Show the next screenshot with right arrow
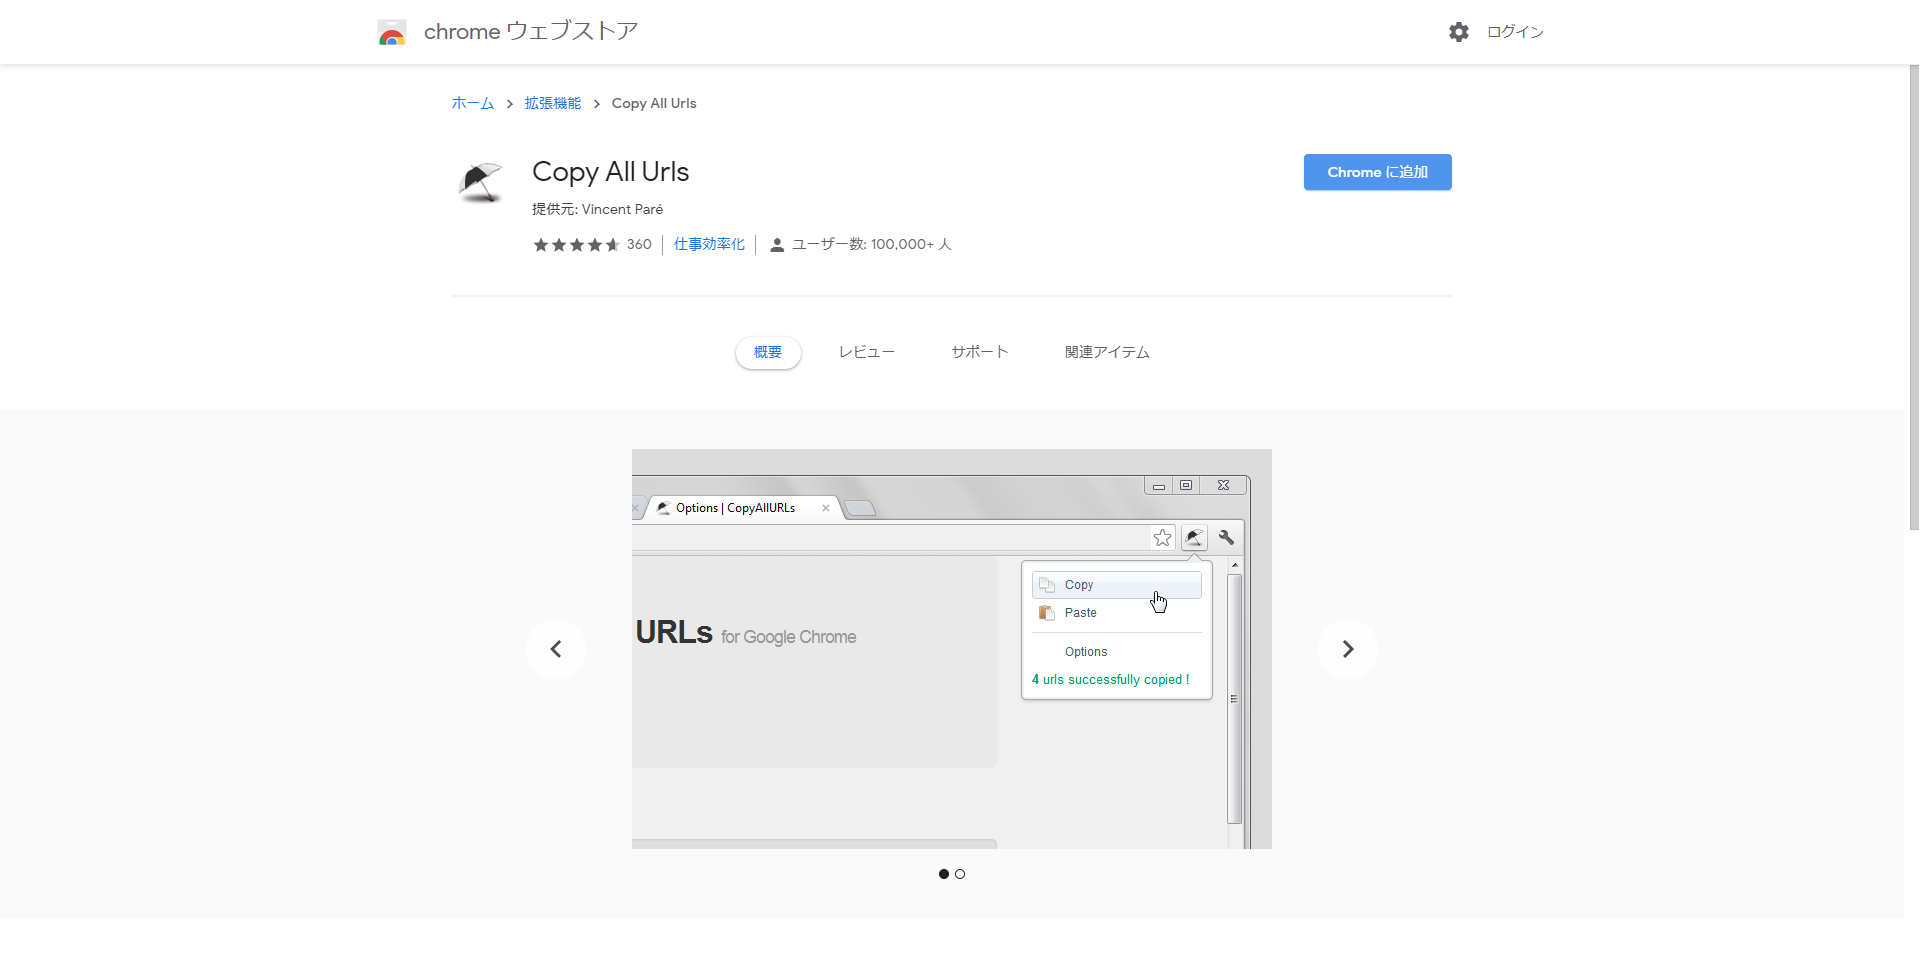This screenshot has height=968, width=1920. [x=1347, y=649]
